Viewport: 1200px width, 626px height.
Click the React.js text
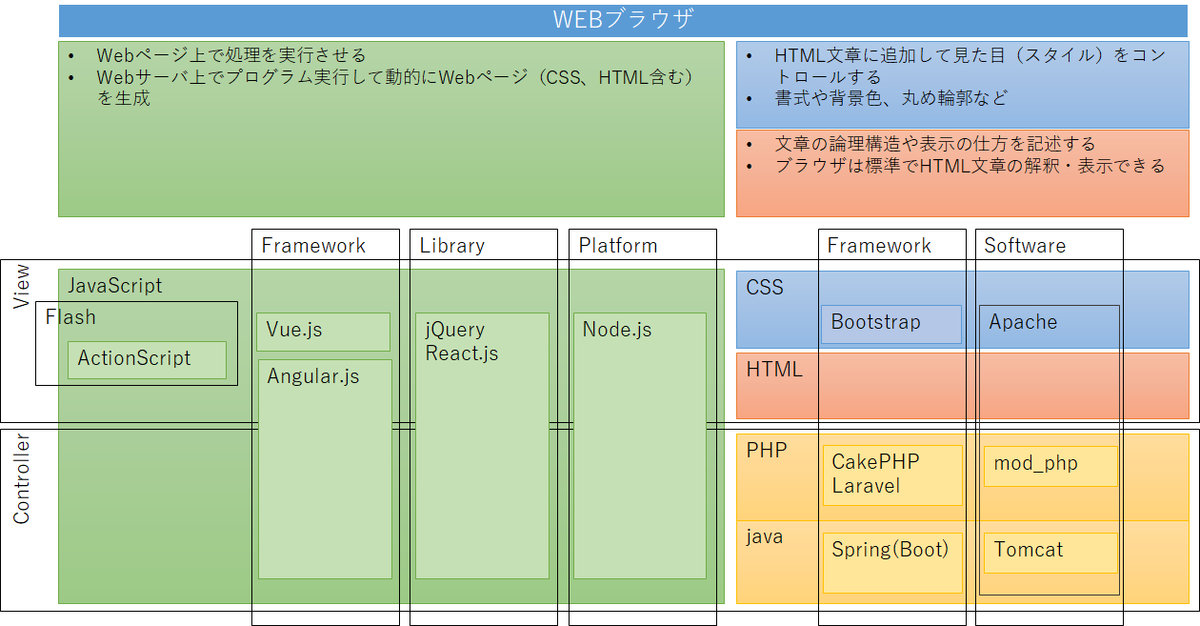[462, 354]
